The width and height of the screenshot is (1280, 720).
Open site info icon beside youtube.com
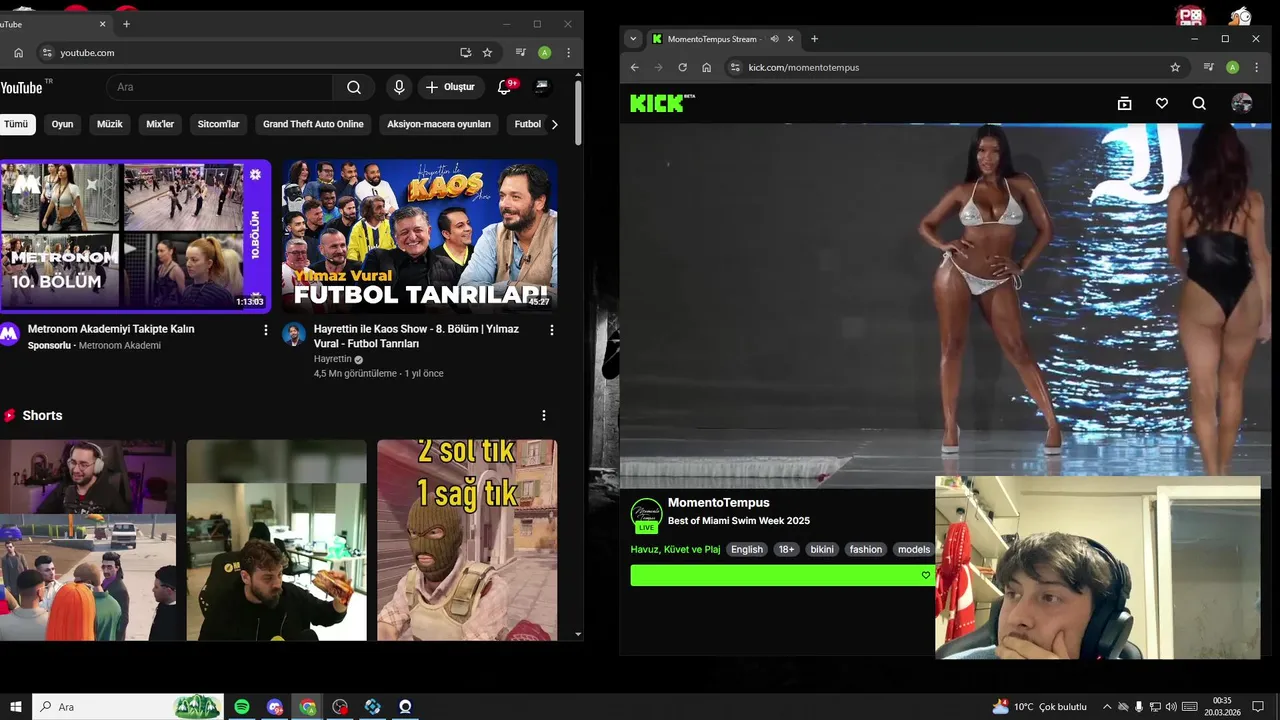click(x=46, y=52)
